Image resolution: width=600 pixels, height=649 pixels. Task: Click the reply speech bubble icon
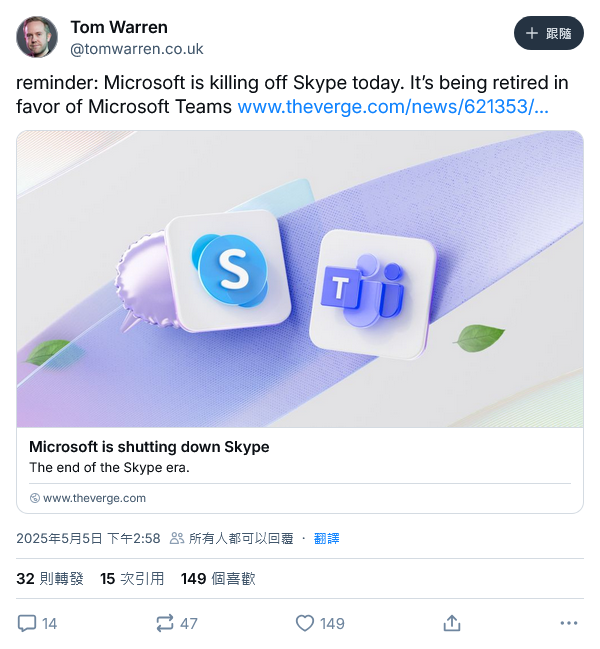tap(27, 623)
